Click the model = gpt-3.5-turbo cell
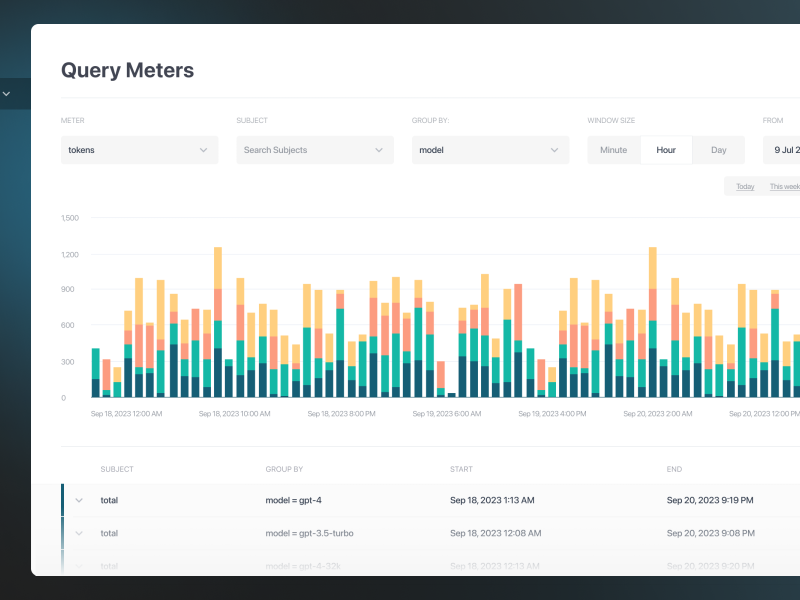 [x=309, y=533]
